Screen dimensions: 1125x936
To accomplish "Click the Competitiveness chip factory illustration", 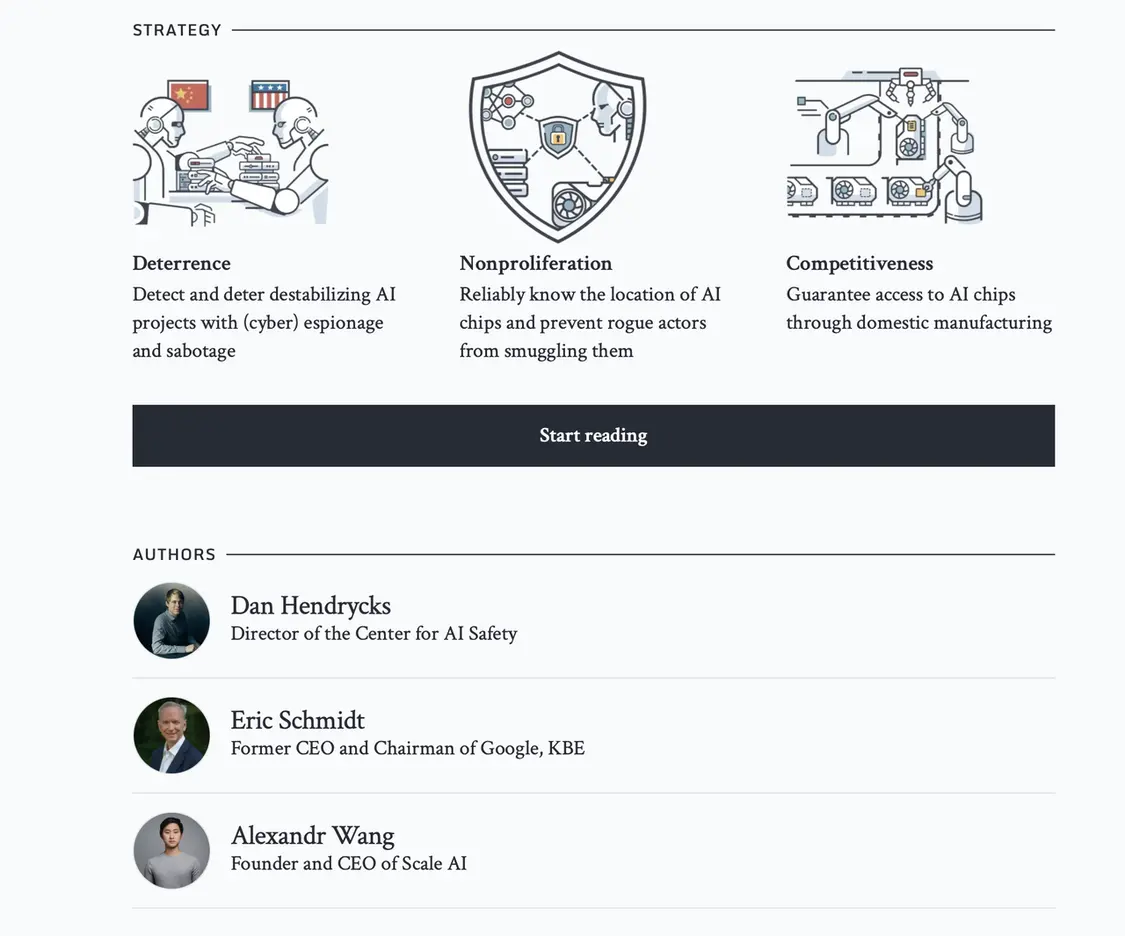I will (x=885, y=146).
